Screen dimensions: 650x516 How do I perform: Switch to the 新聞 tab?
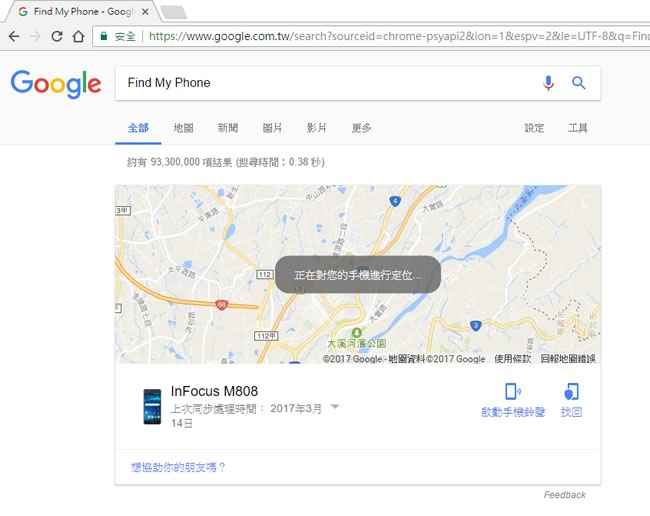pyautogui.click(x=228, y=128)
